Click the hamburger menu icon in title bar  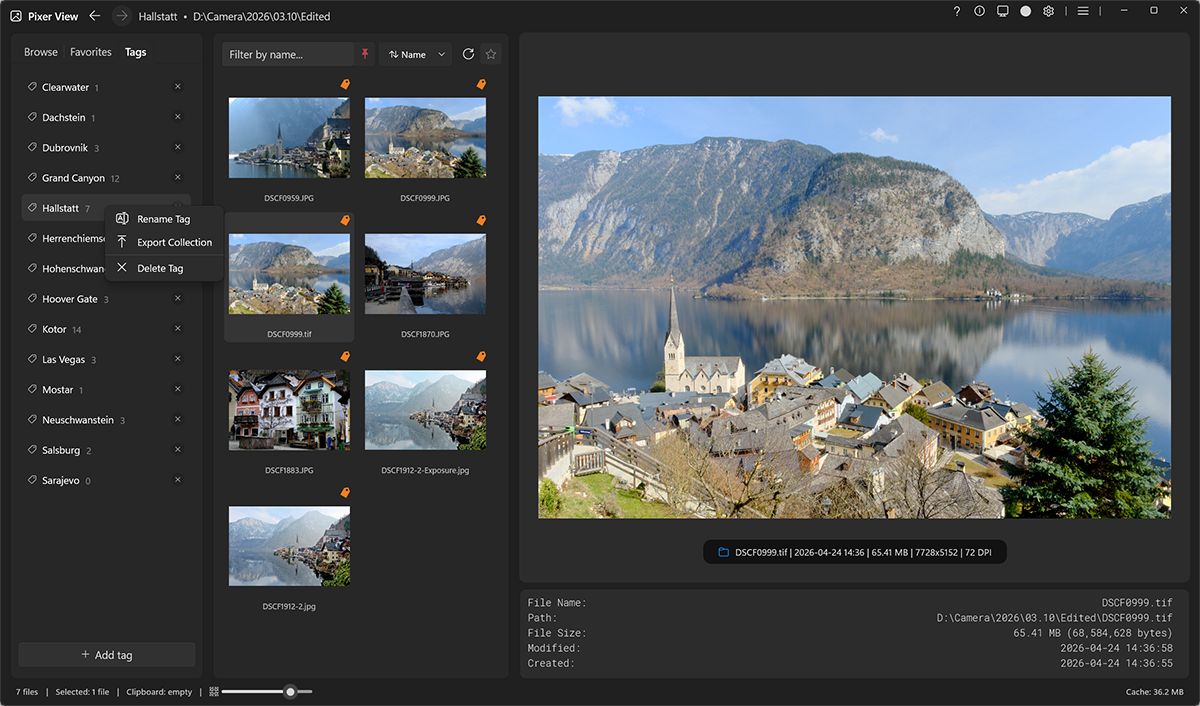tap(1083, 11)
